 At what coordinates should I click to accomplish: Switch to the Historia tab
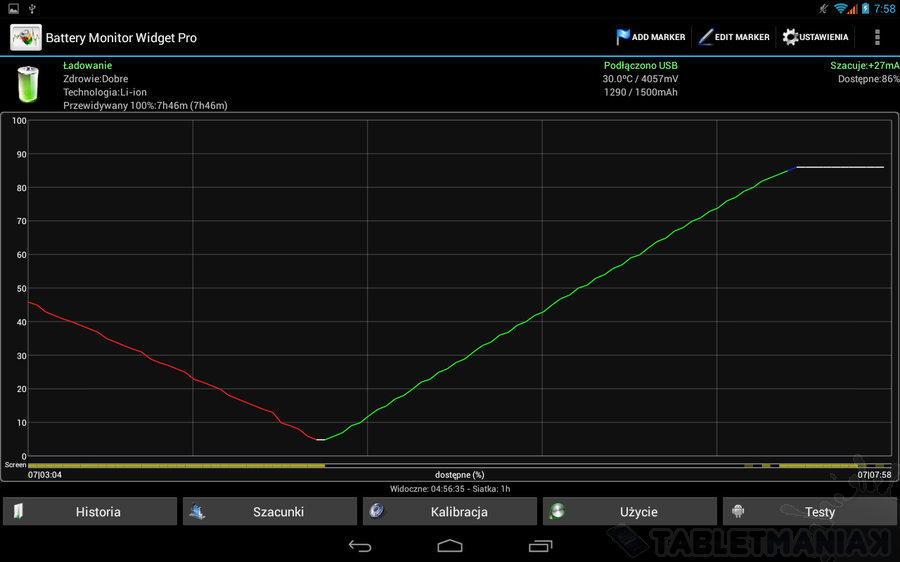[x=90, y=511]
